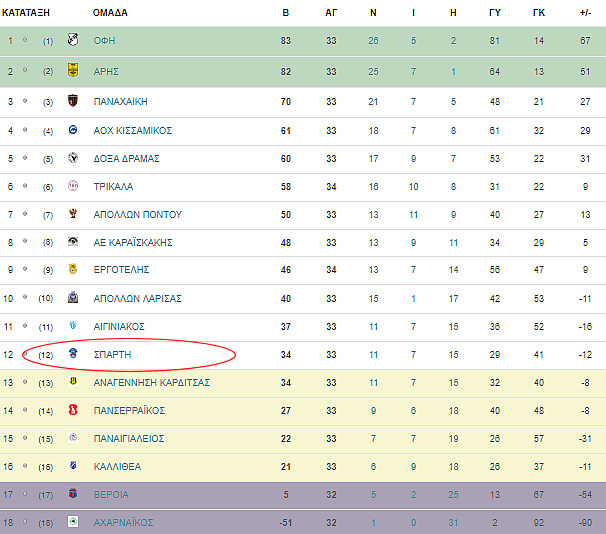Click the ΣΠΑΡΤΗ helmet crest icon
606x534 pixels.
pyautogui.click(x=73, y=353)
